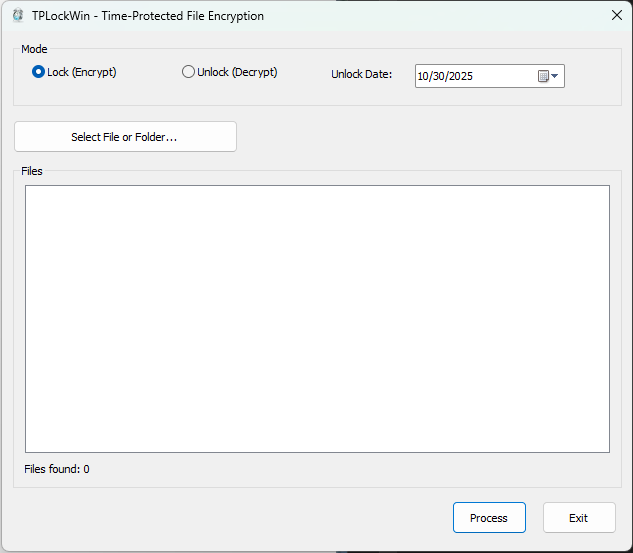This screenshot has width=633, height=553.
Task: Click the Exit button
Action: click(578, 518)
